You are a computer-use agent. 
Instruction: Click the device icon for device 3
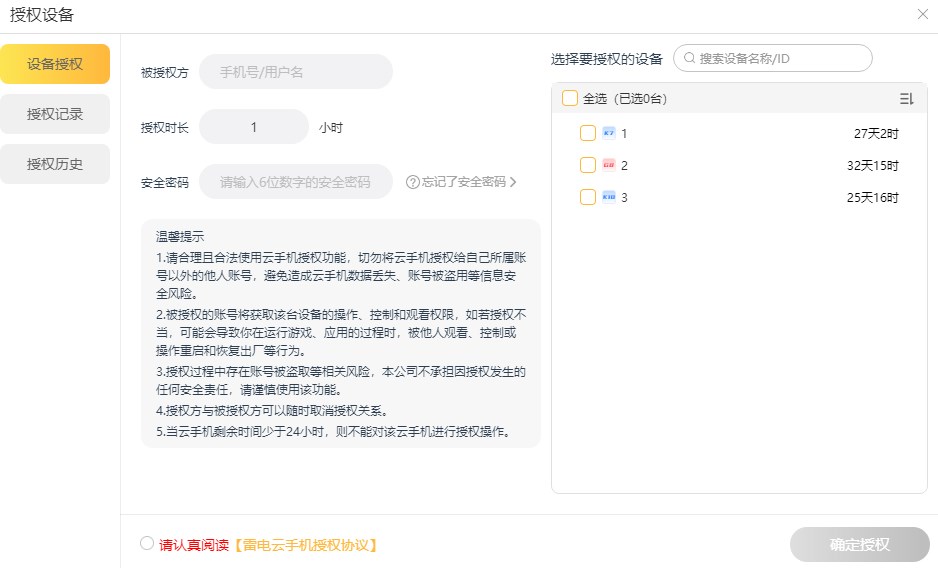pyautogui.click(x=609, y=197)
